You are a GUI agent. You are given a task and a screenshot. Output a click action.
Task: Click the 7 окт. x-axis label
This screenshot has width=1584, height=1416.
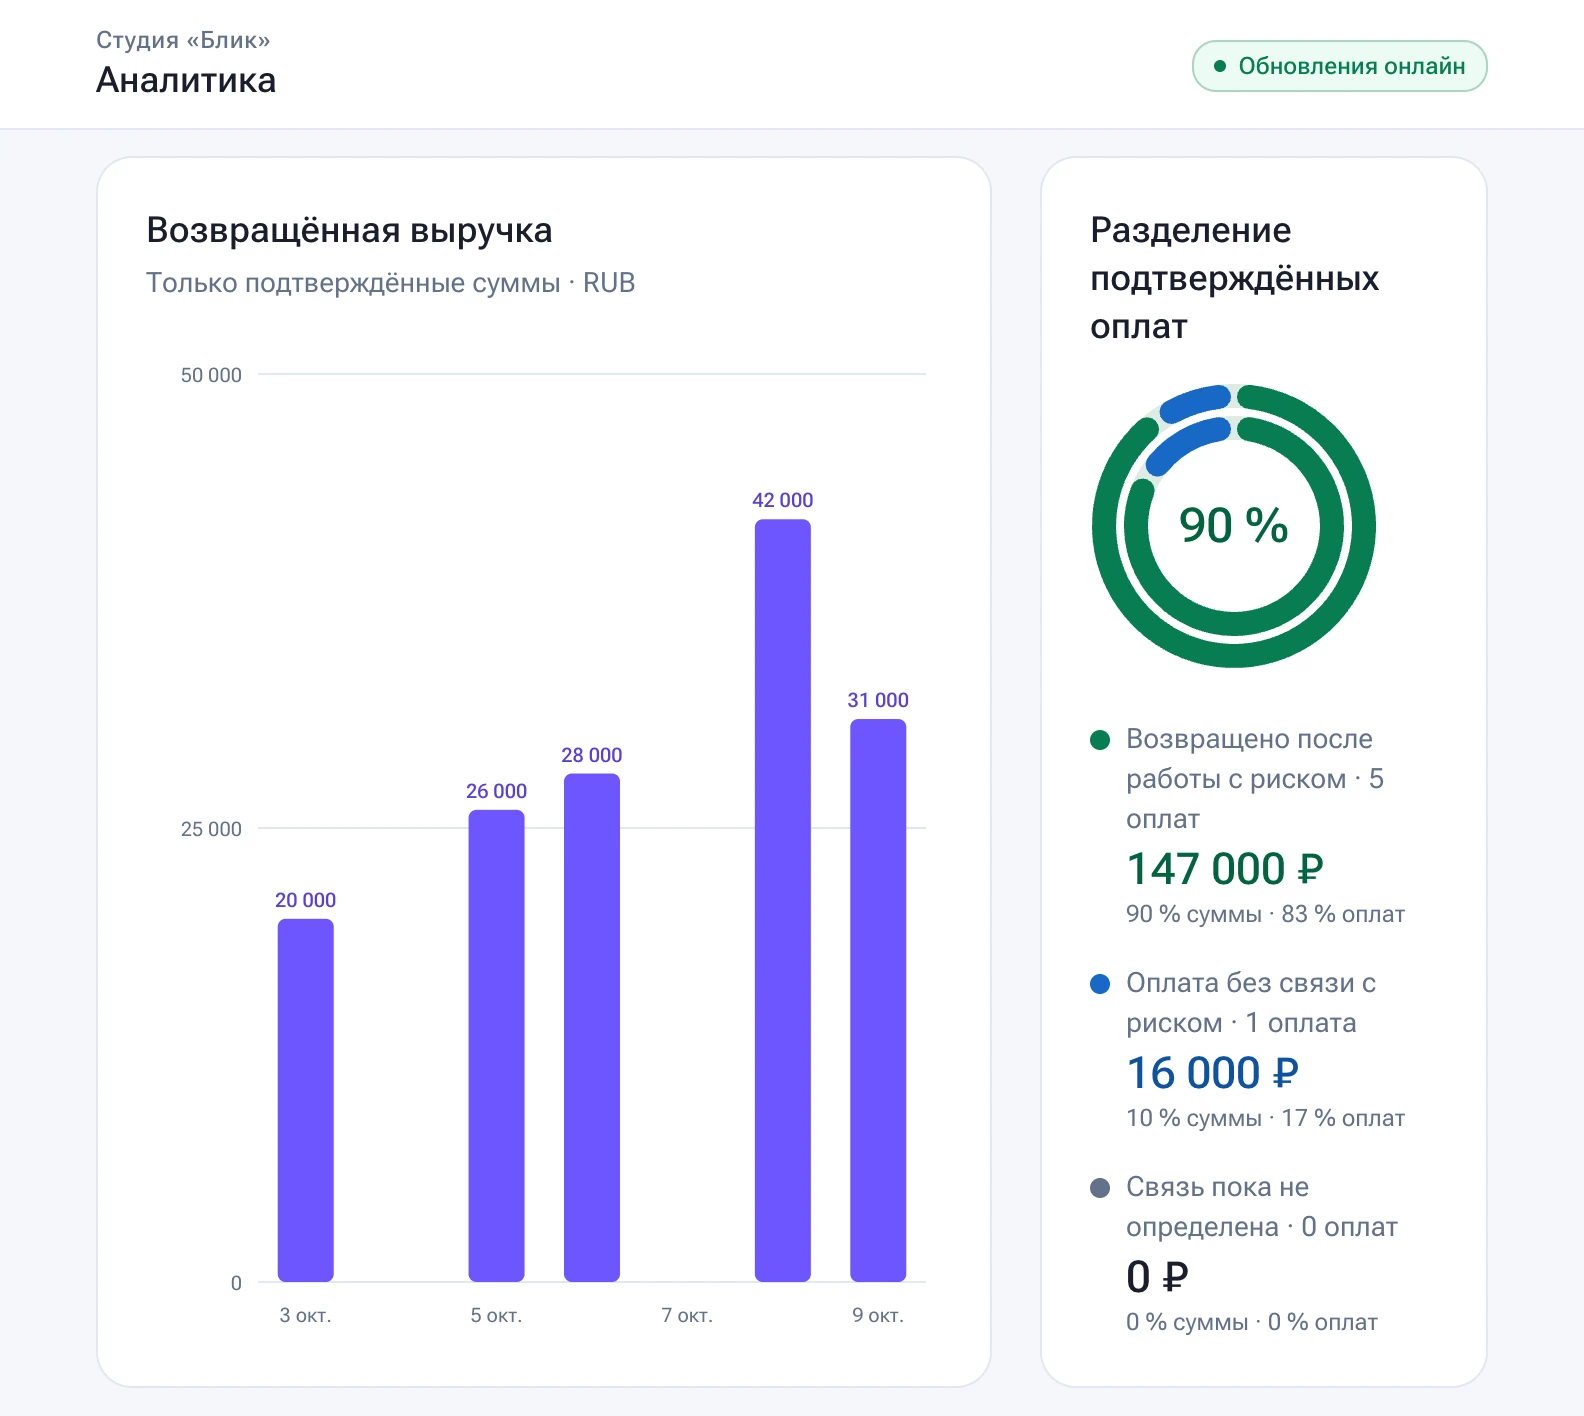tap(687, 1315)
